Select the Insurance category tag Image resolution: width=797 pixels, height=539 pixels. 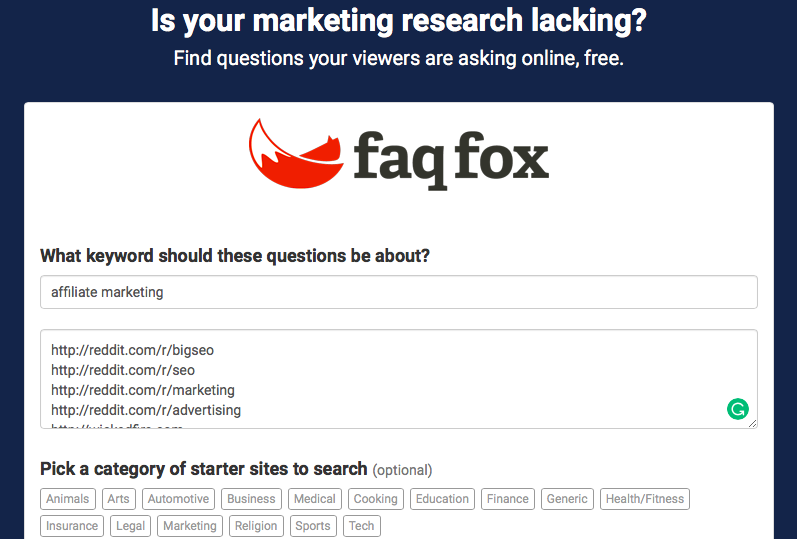coord(72,526)
